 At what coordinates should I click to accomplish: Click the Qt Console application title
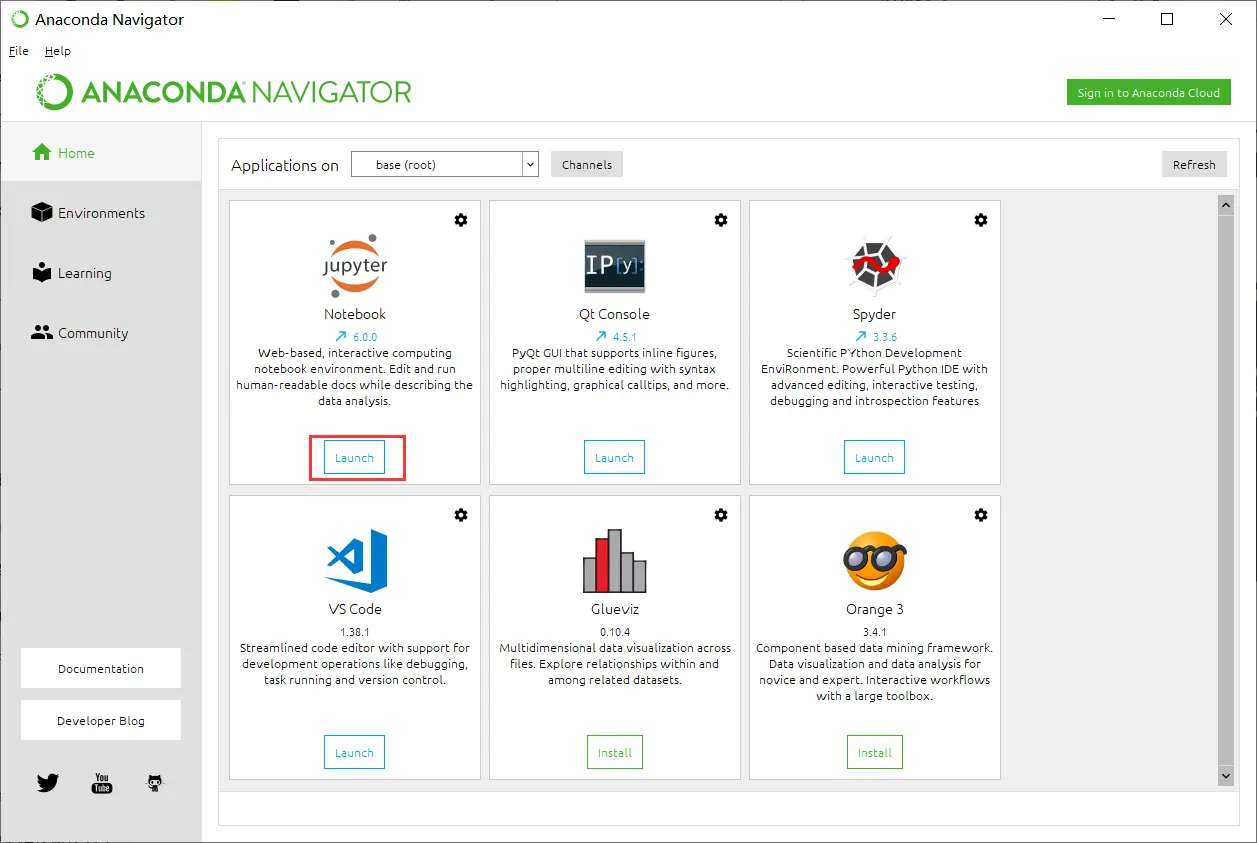614,314
